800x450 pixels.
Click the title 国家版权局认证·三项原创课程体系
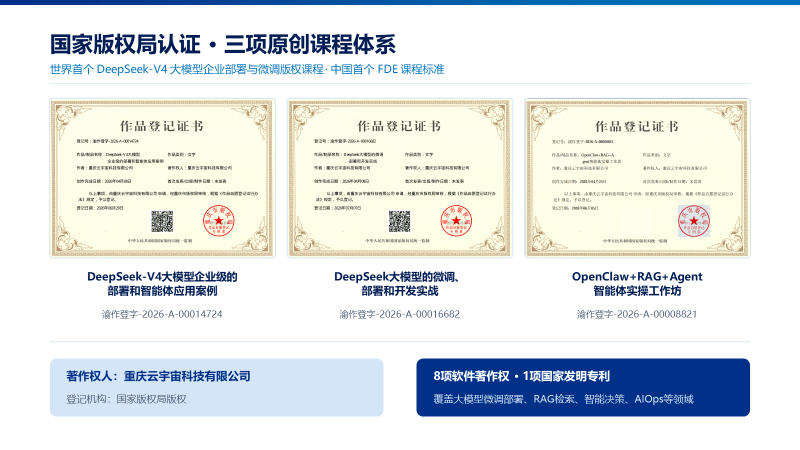coord(222,44)
